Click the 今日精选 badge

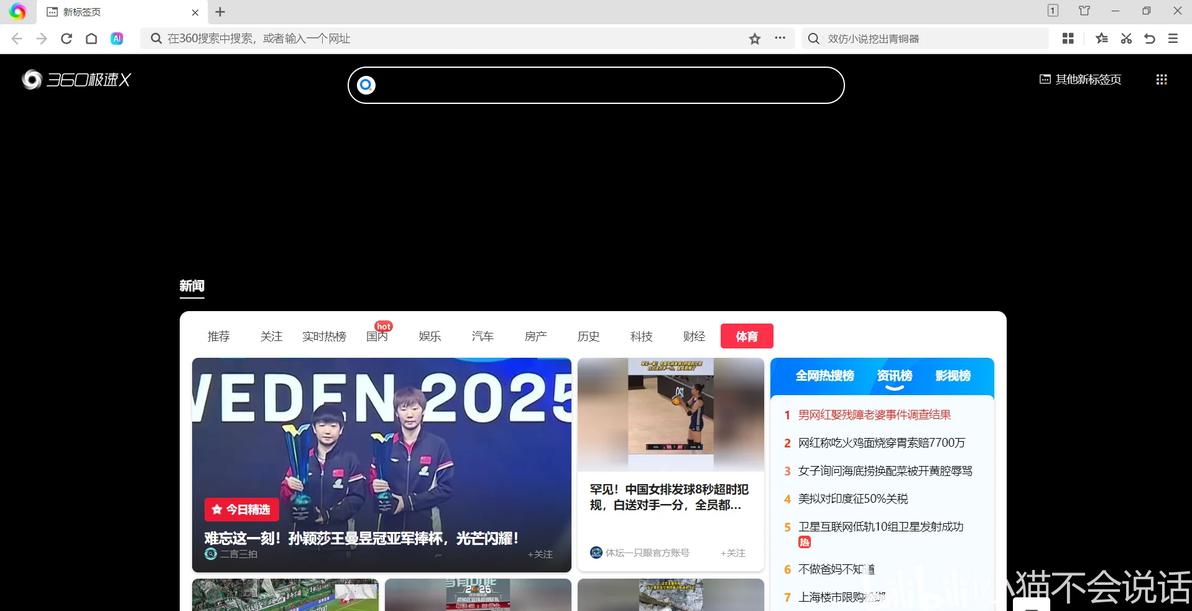[x=242, y=509]
